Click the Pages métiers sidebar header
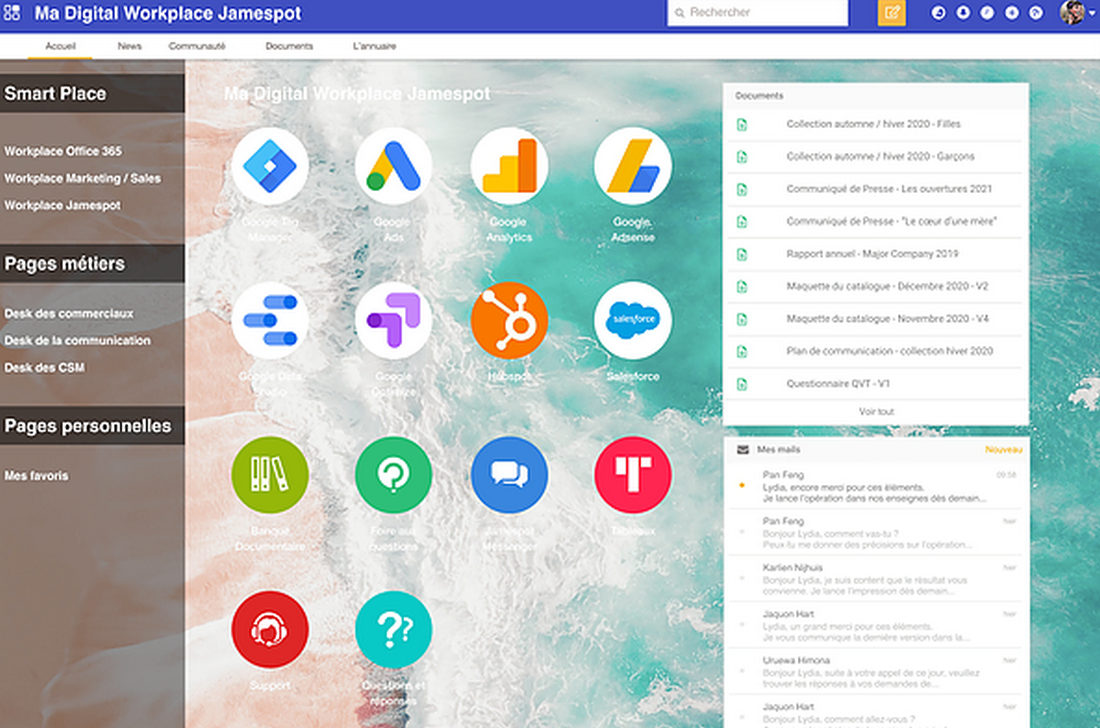1100x728 pixels. [x=92, y=264]
